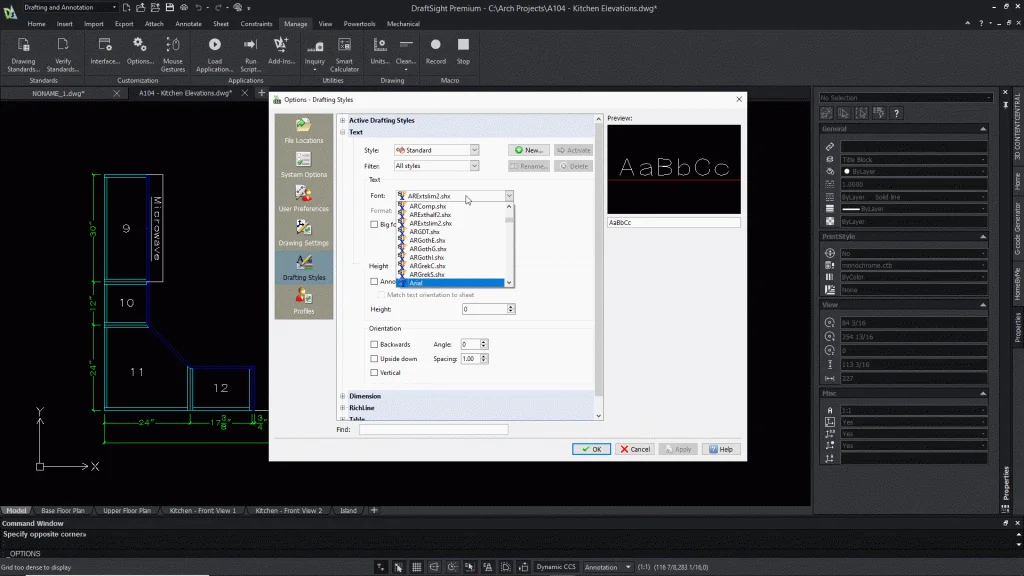Screen dimensions: 1024x576
Task: Tick the Vertical orientation checkbox
Action: point(374,372)
